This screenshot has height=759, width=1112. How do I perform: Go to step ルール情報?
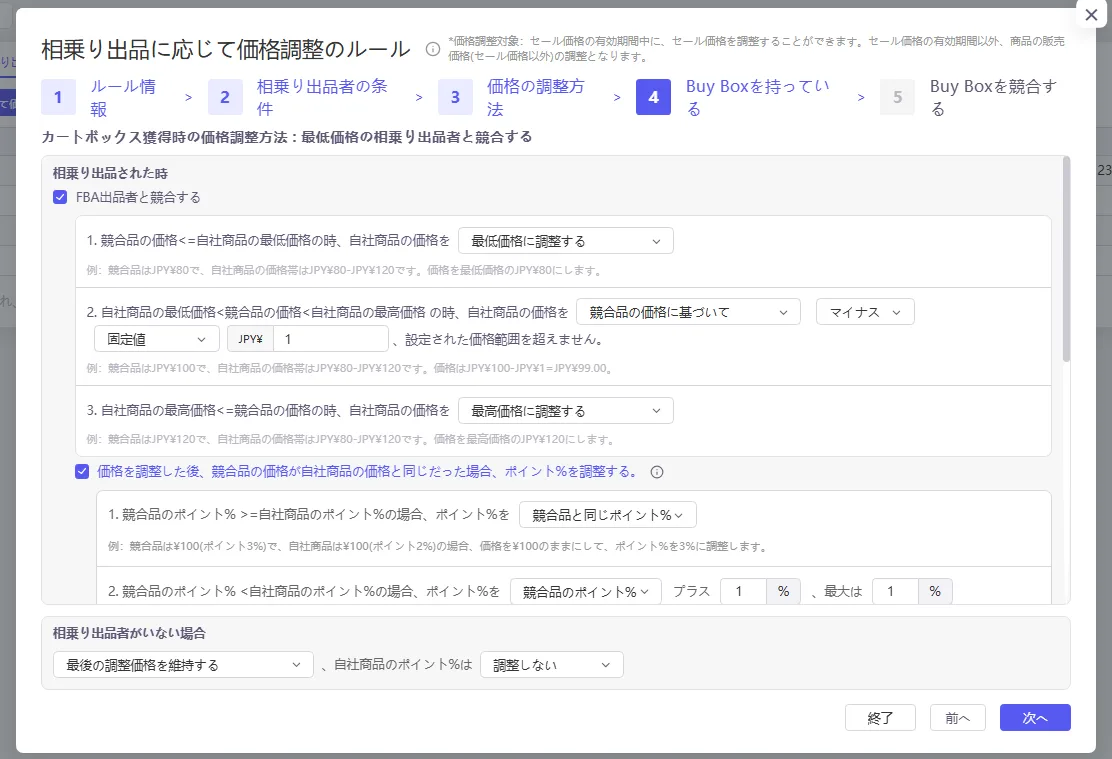[123, 97]
